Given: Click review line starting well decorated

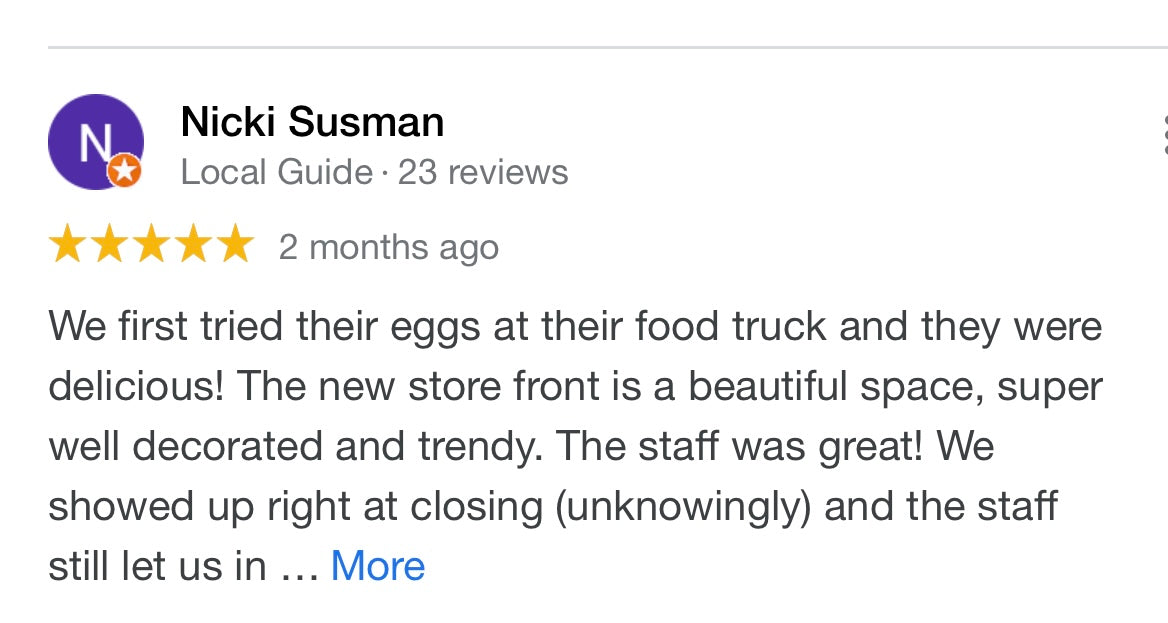Looking at the screenshot, I should [x=521, y=446].
